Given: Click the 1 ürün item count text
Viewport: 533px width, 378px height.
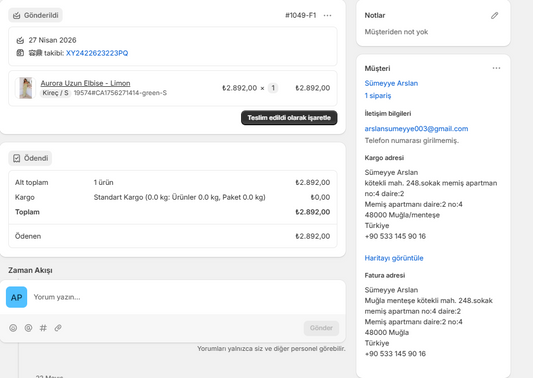Looking at the screenshot, I should click(103, 183).
